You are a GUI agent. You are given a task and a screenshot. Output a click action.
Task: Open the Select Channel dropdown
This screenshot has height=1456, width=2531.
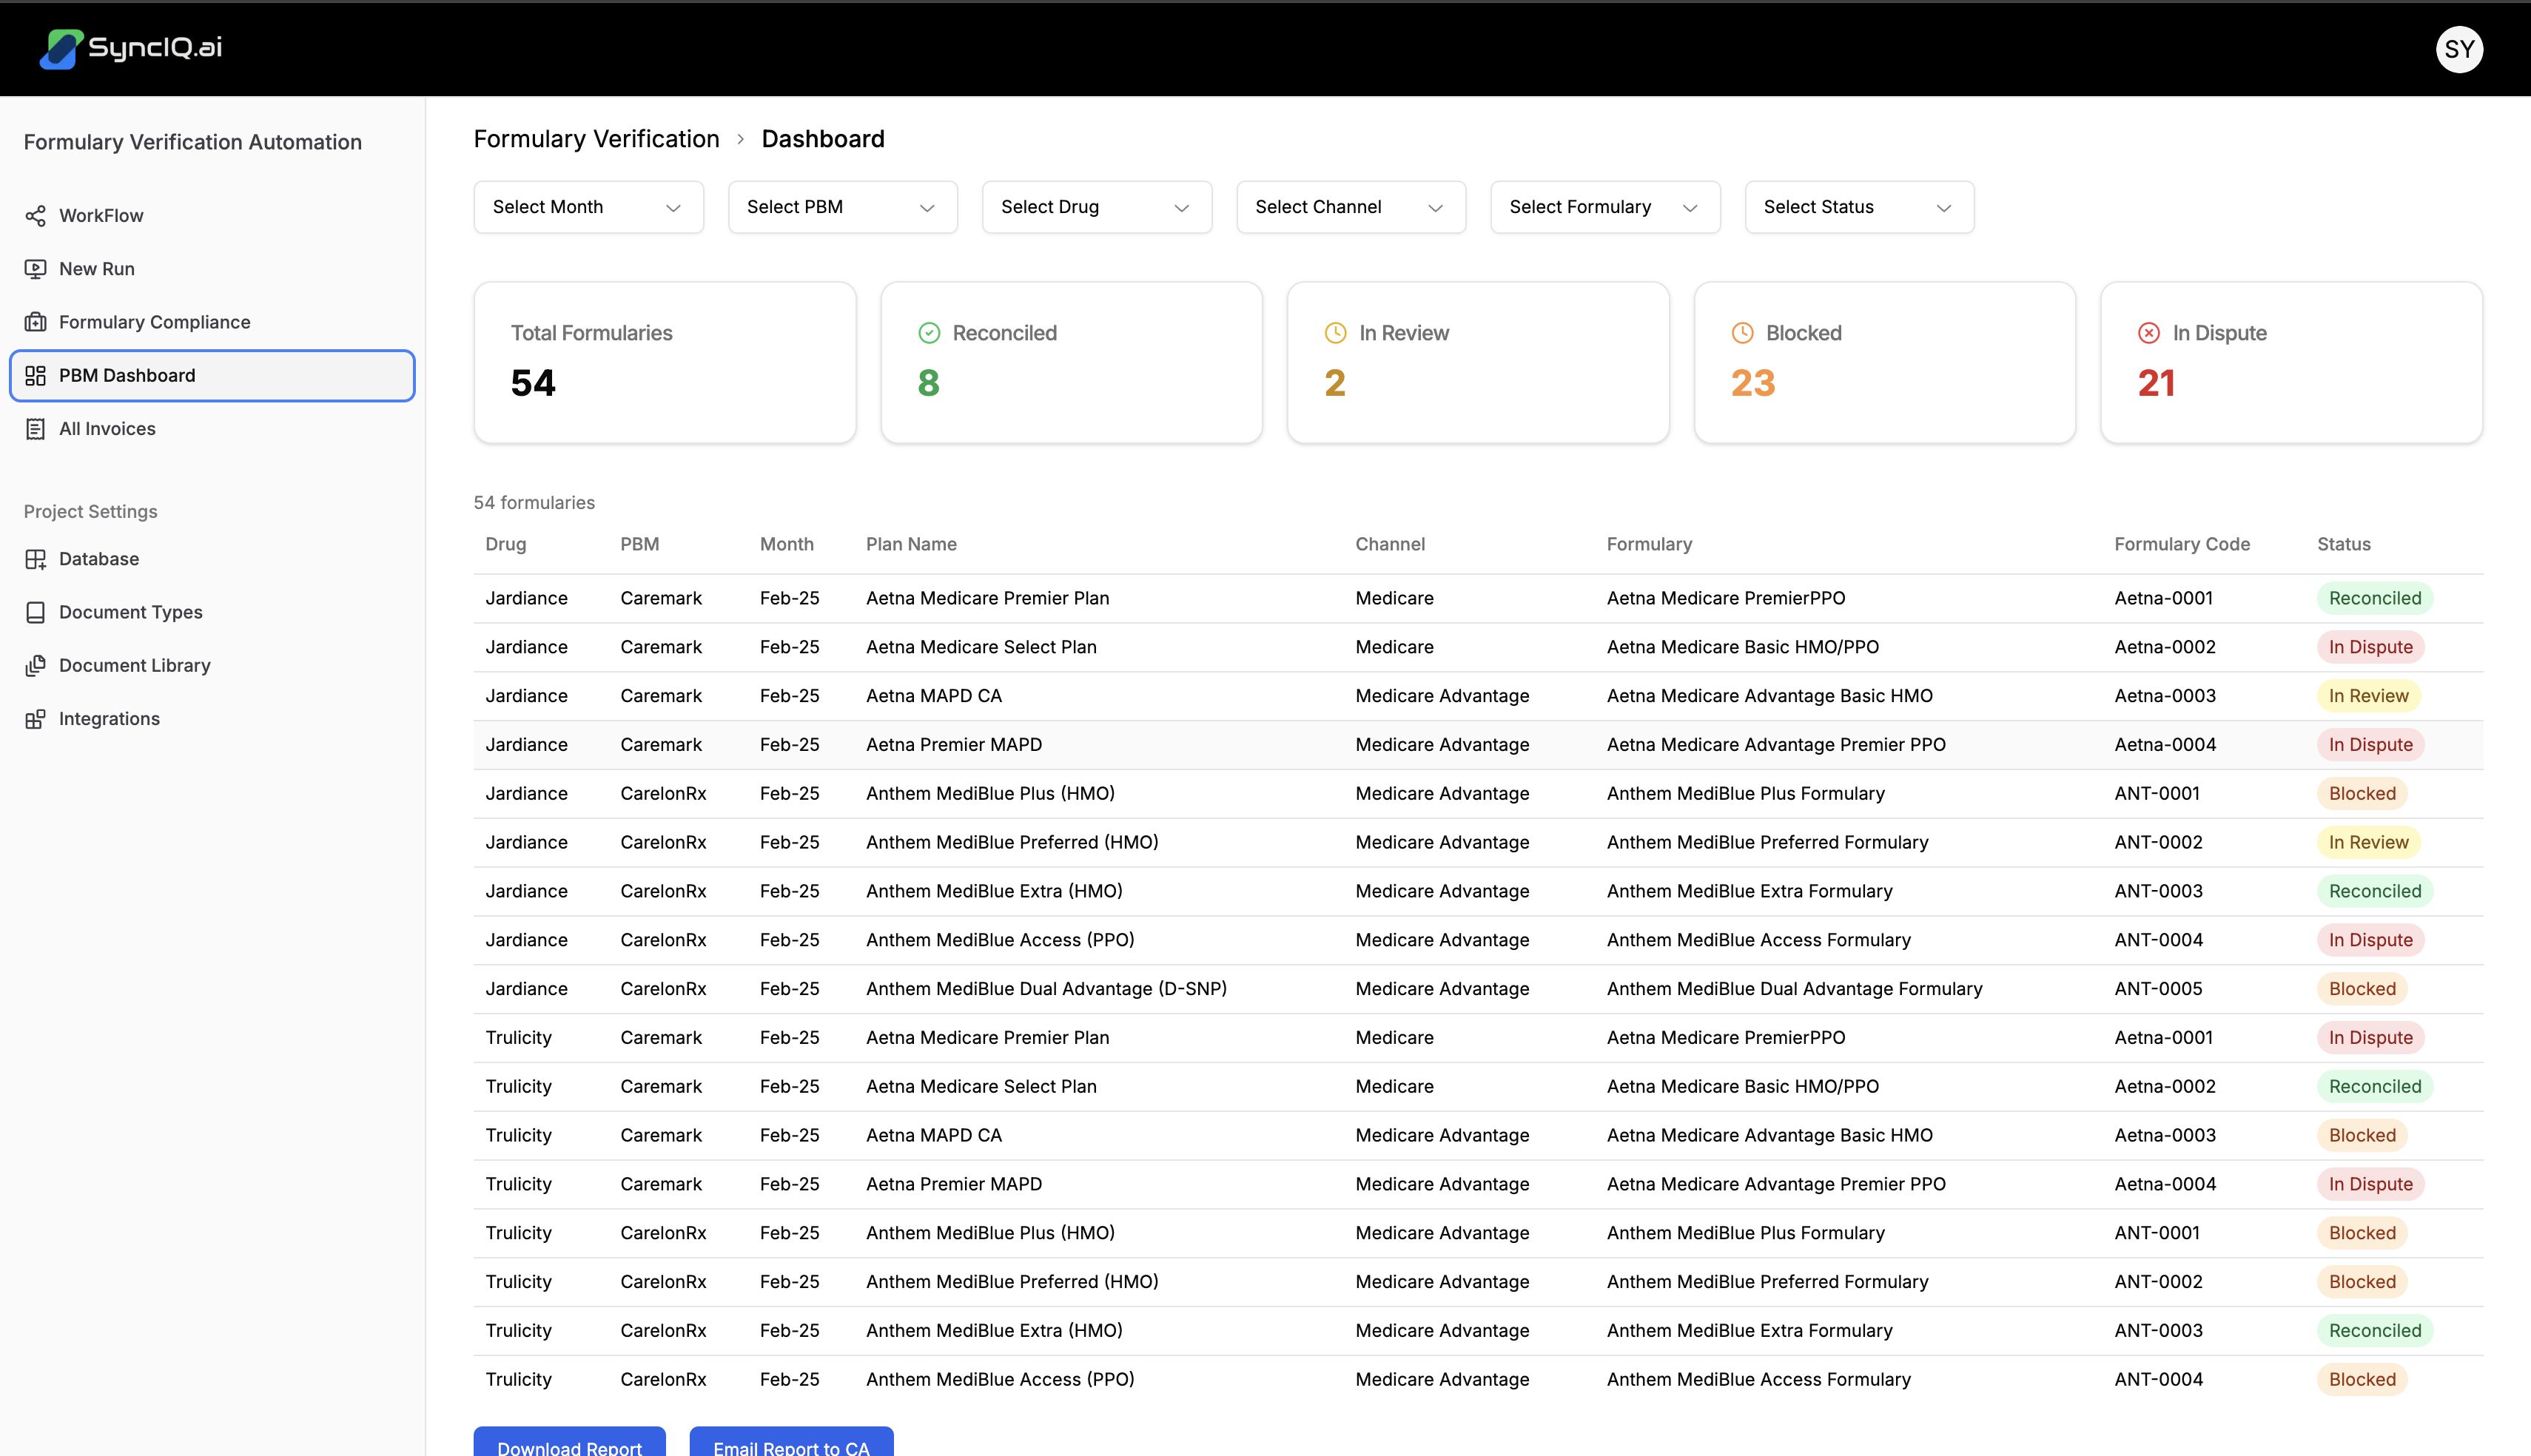1350,207
